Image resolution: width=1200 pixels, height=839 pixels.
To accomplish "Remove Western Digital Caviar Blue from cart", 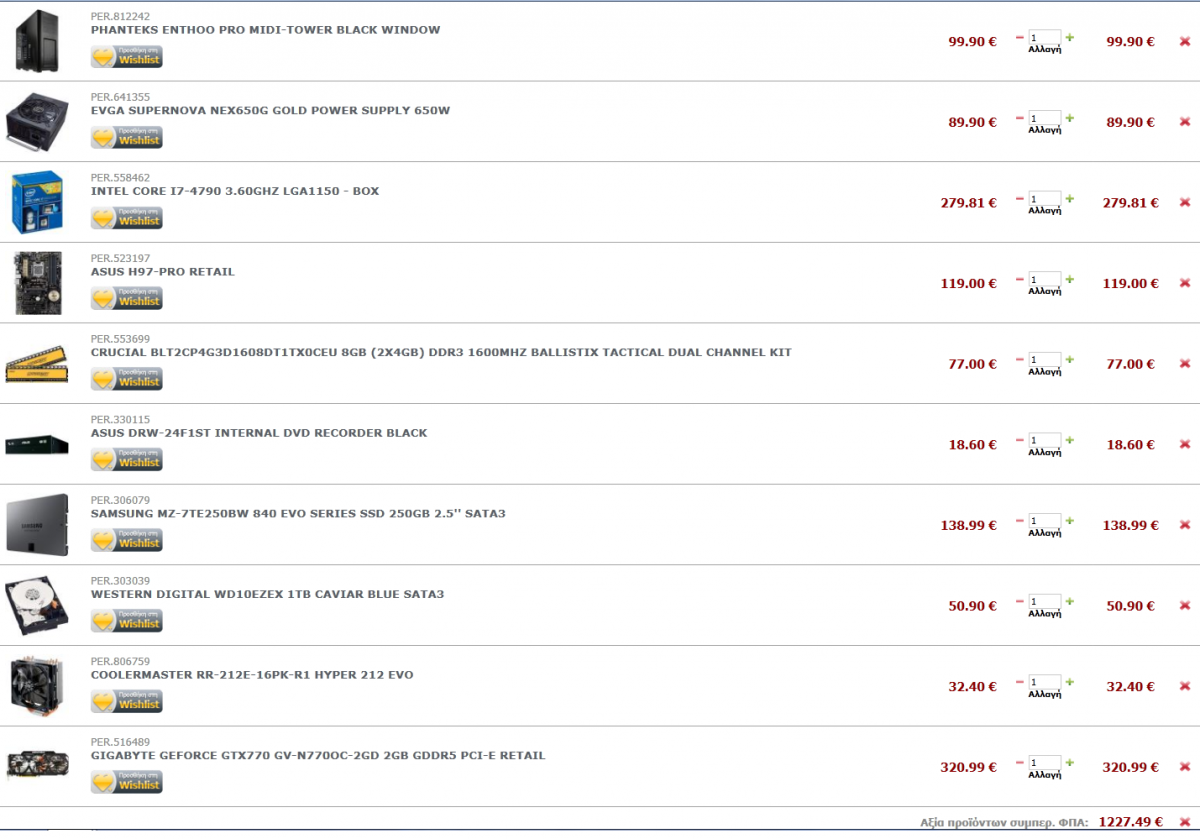I will 1185,606.
